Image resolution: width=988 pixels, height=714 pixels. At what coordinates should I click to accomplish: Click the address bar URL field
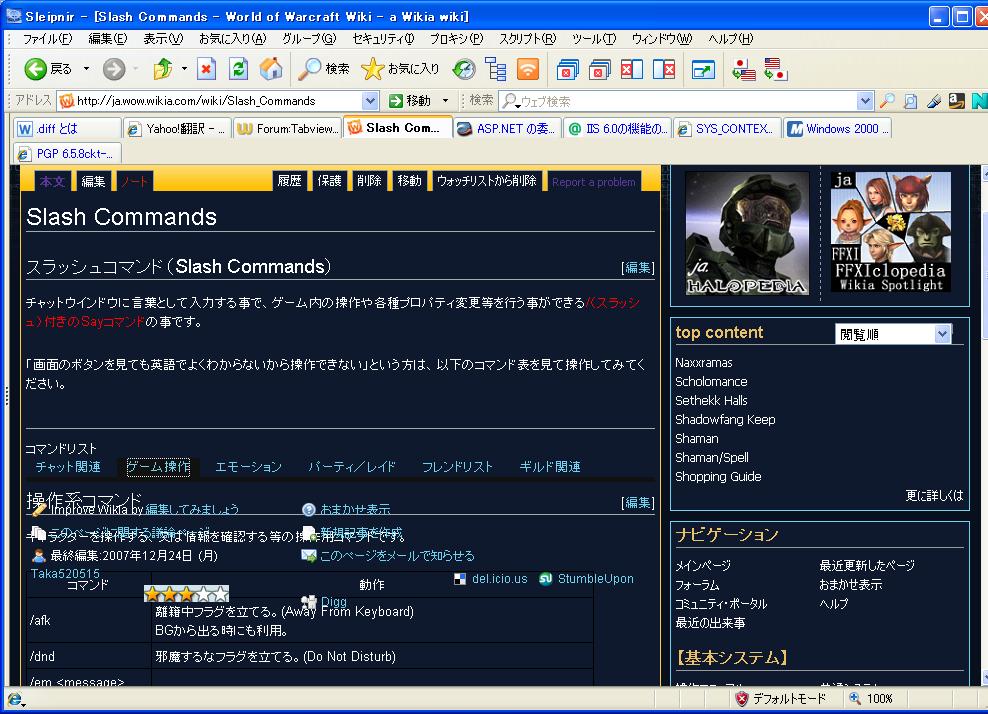click(x=217, y=101)
